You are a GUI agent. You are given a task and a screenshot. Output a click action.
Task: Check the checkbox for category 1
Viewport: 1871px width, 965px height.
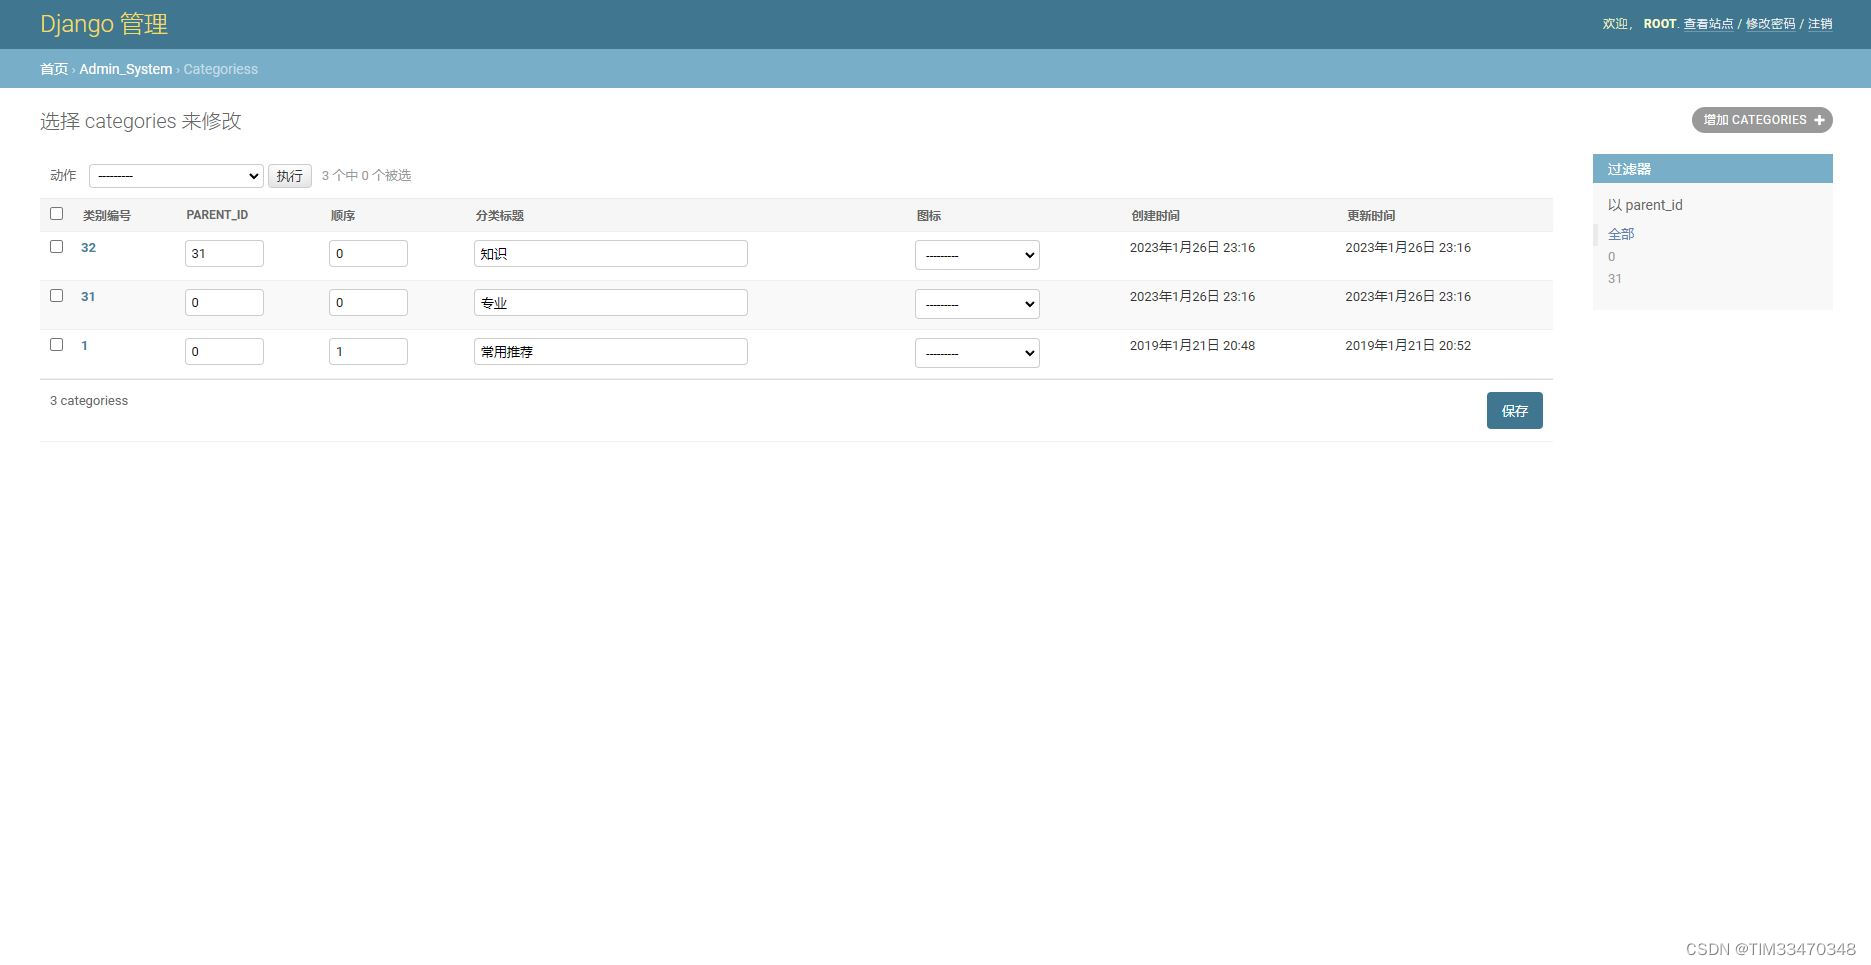click(x=56, y=344)
